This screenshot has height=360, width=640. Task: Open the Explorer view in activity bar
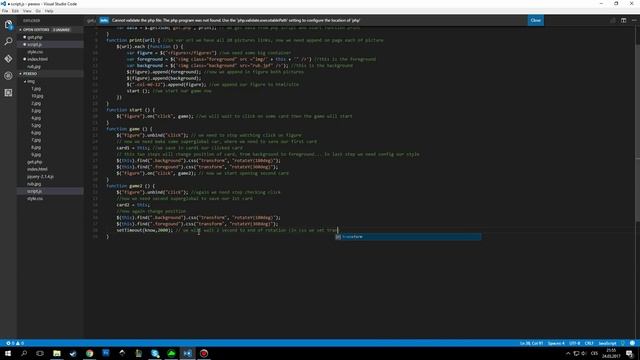click(x=8, y=25)
